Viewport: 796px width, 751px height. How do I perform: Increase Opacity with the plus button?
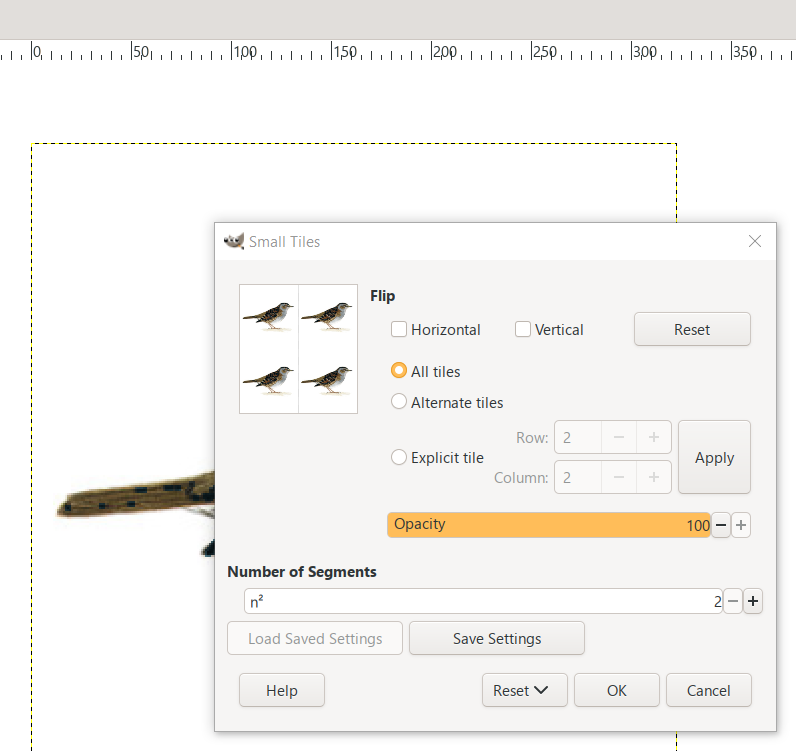click(x=741, y=525)
